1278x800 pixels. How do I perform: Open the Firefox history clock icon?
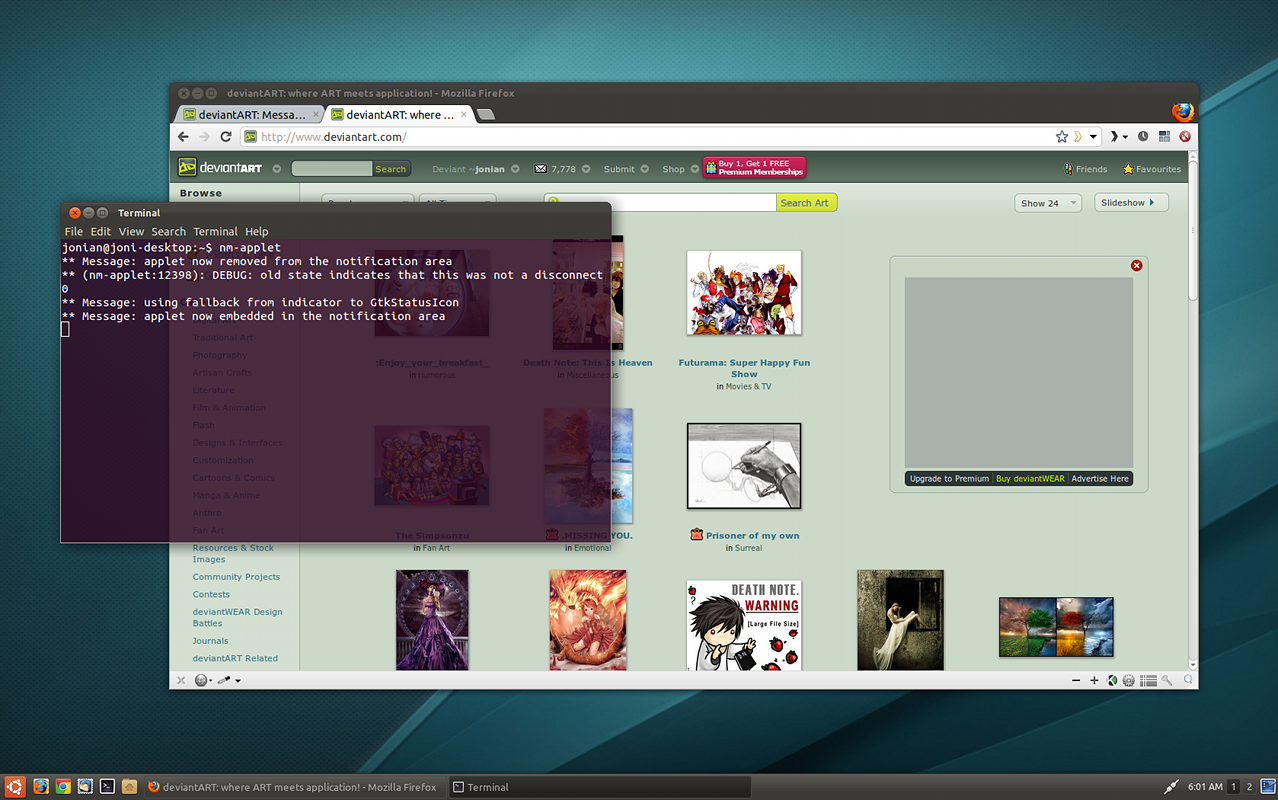click(1142, 137)
